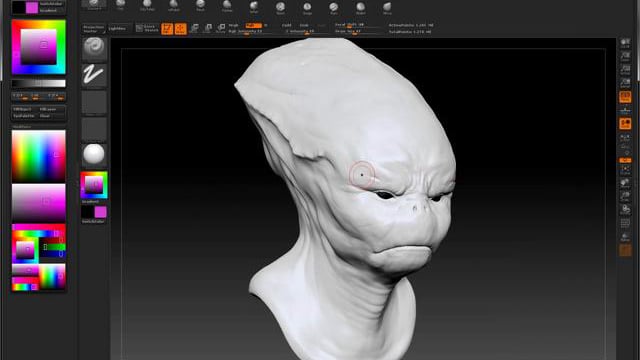Click the Actual size icon in right shelf
The image size is (640, 360).
tap(625, 69)
